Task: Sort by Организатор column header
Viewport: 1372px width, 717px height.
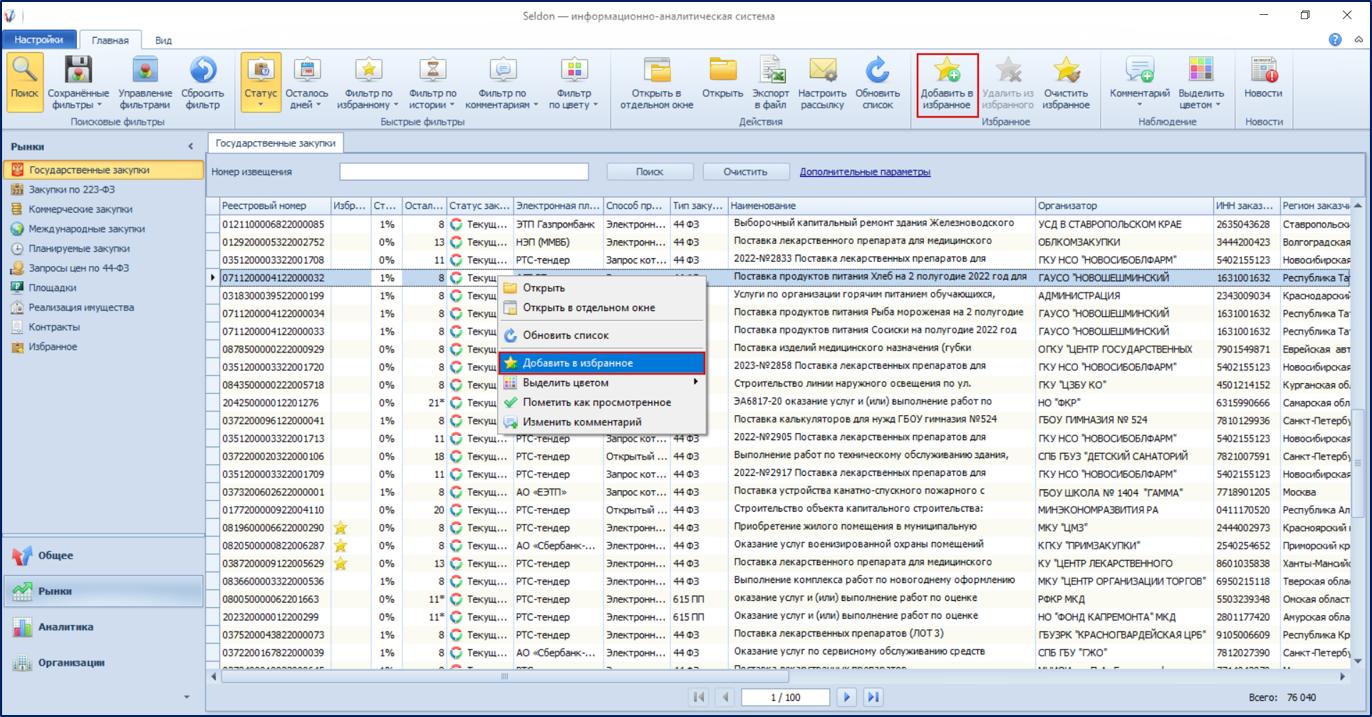Action: click(1123, 205)
